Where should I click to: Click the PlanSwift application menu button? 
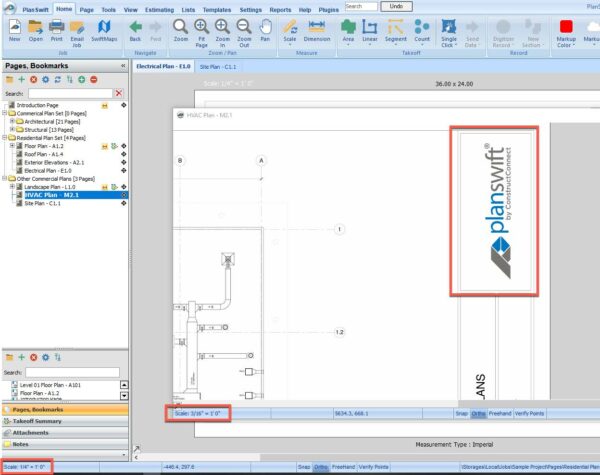10,8
